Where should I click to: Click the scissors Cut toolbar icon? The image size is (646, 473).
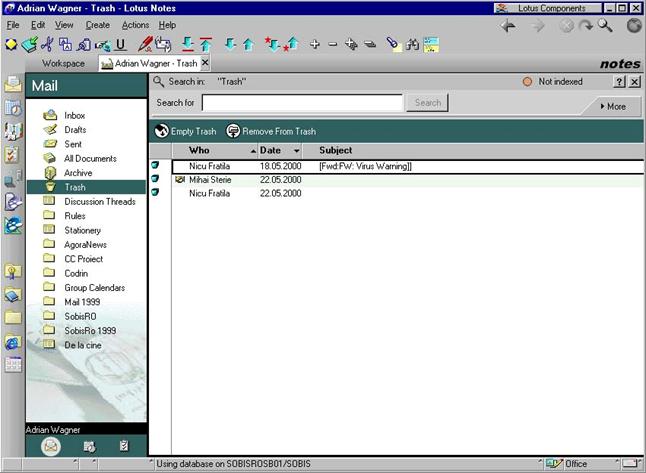pyautogui.click(x=46, y=44)
